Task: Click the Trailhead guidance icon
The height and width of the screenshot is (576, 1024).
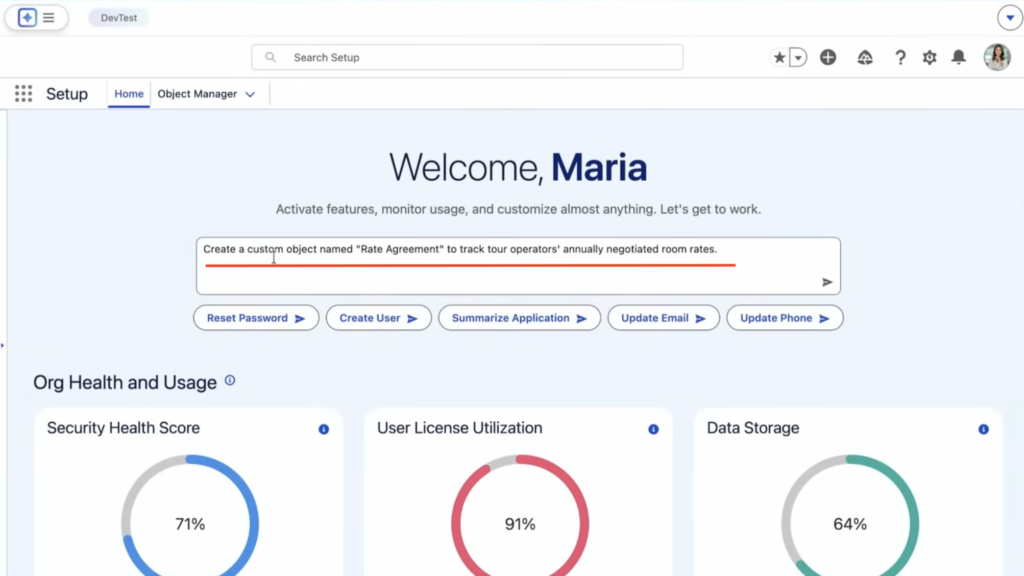Action: click(x=865, y=58)
